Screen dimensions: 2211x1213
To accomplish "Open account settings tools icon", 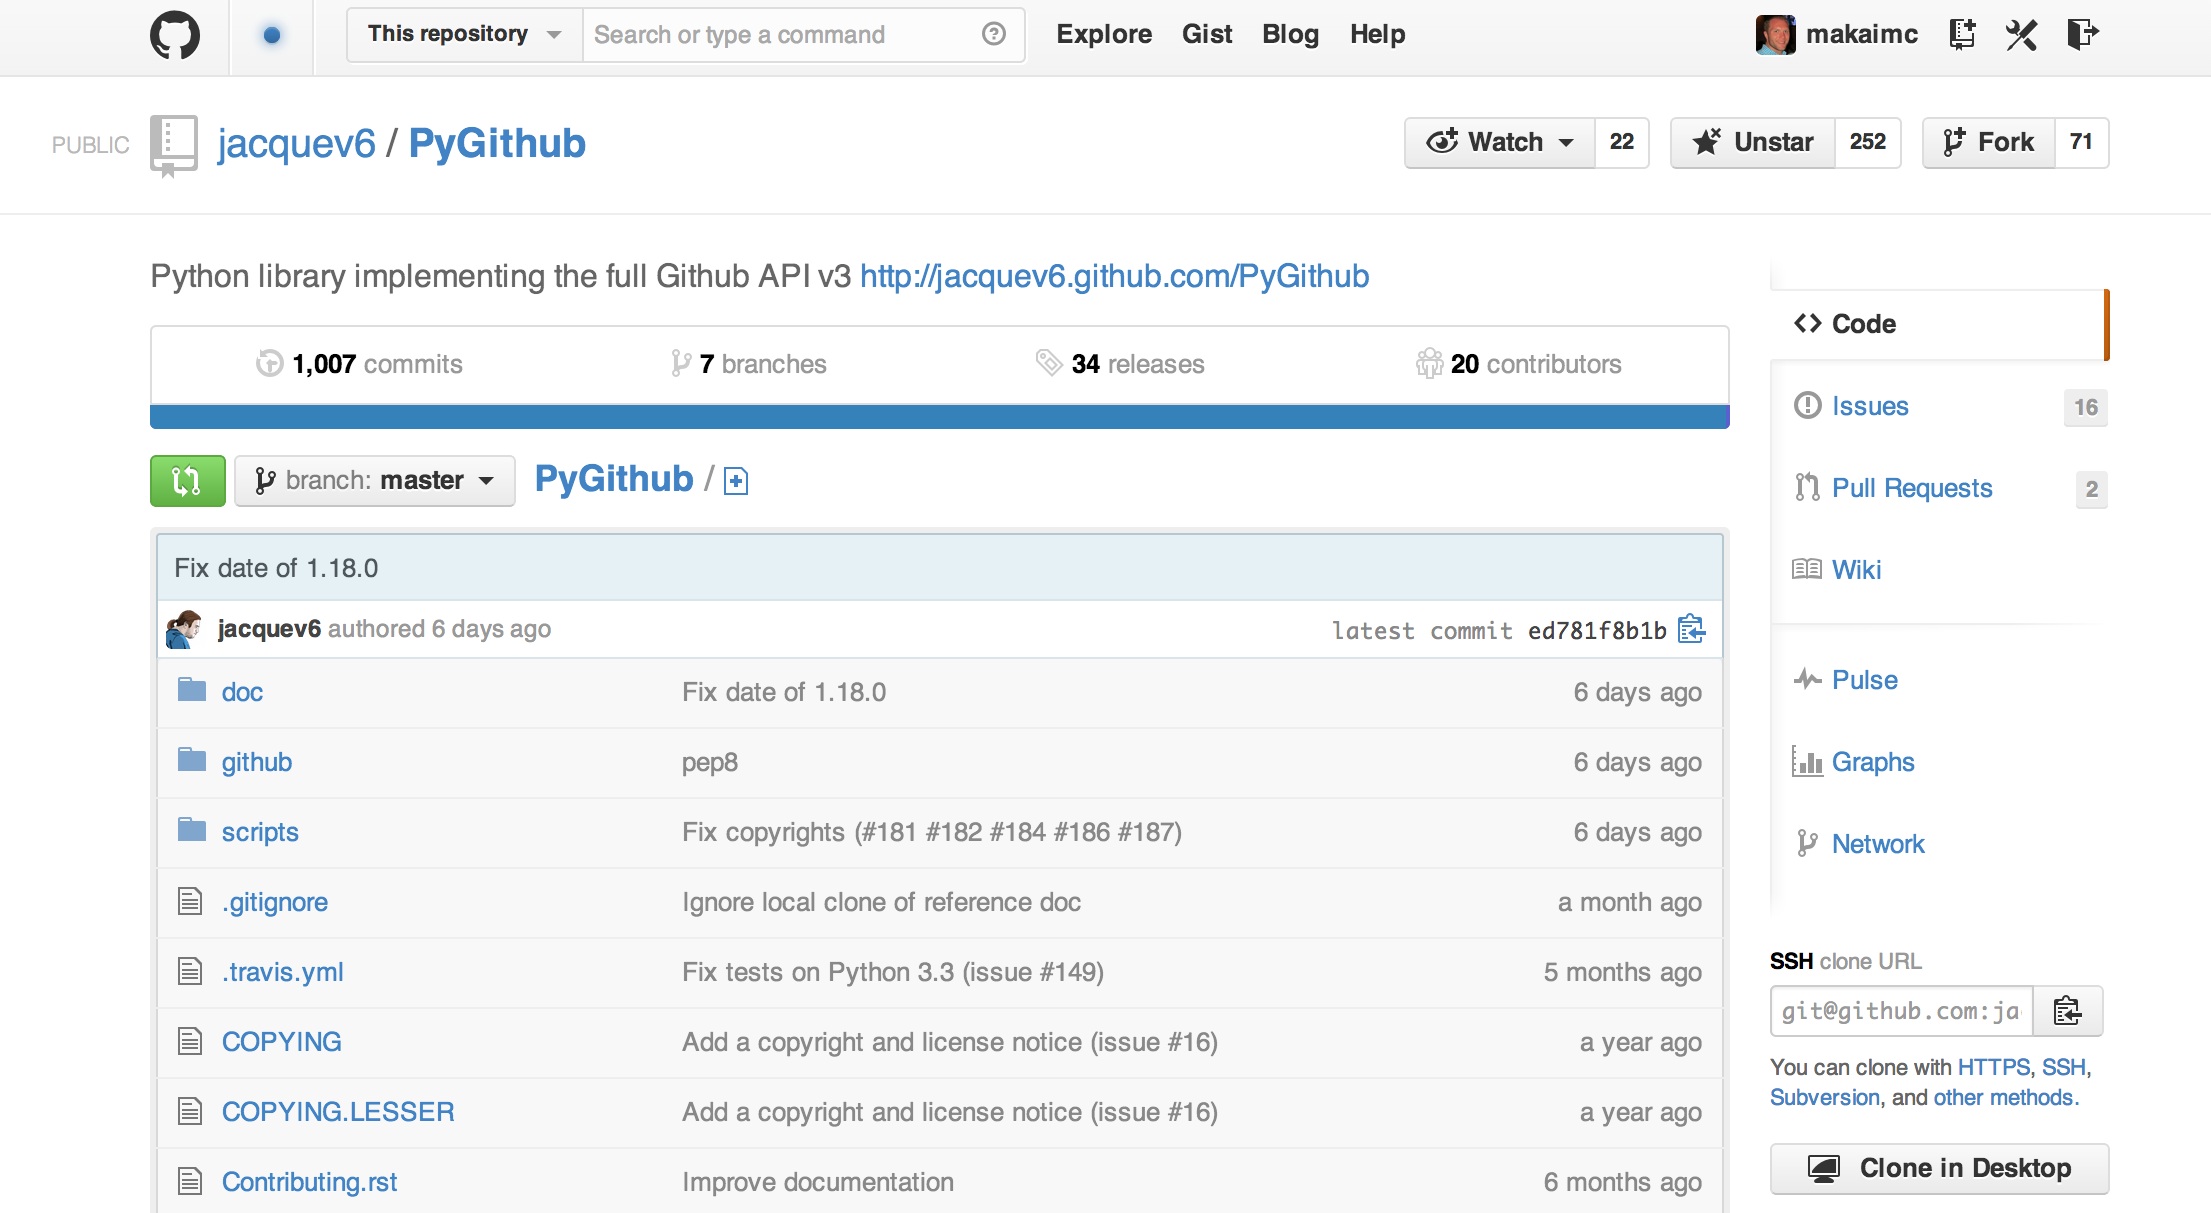I will (2021, 34).
